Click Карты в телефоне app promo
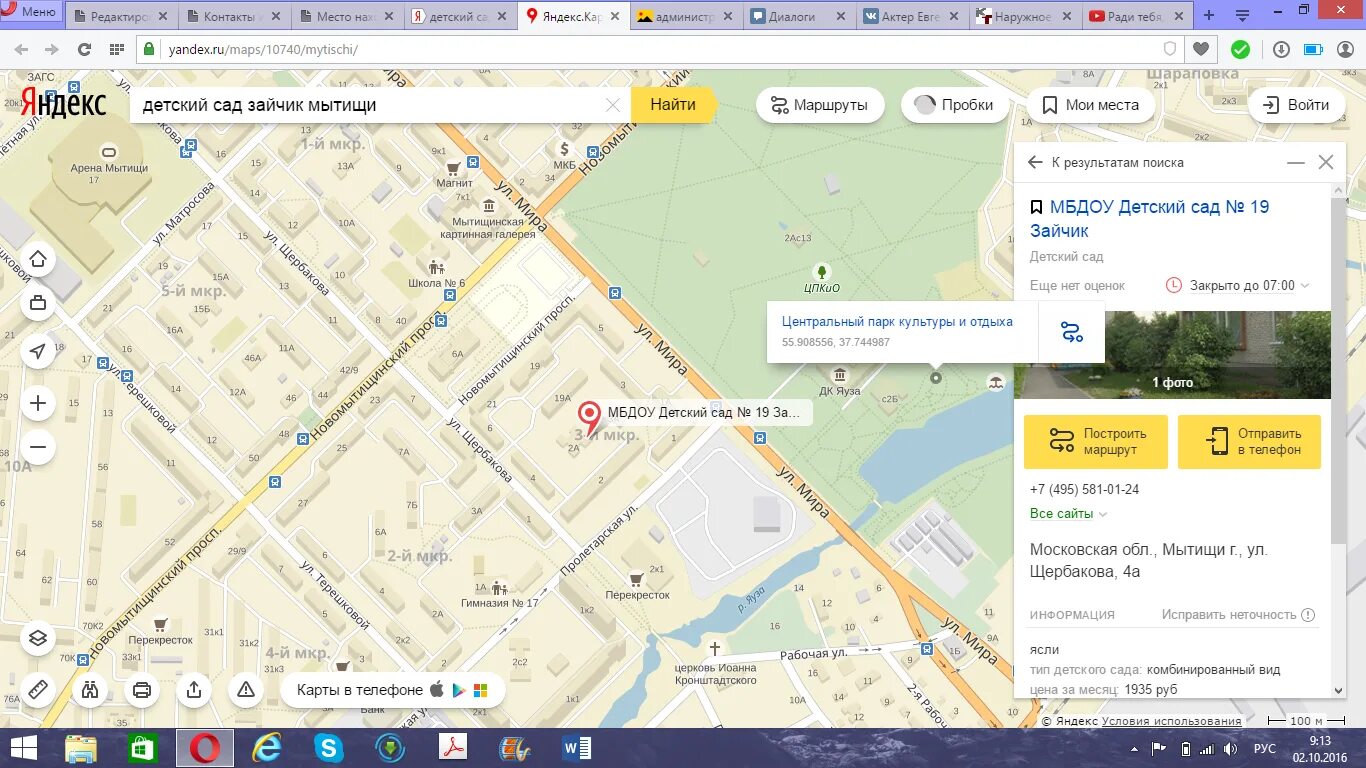The image size is (1366, 768). pyautogui.click(x=391, y=690)
